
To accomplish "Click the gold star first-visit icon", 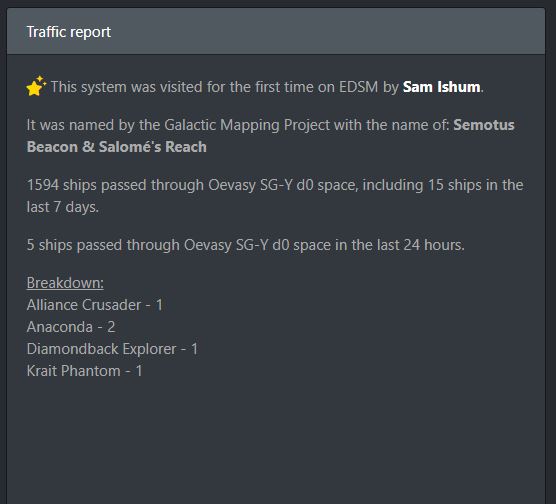I will 36,86.
